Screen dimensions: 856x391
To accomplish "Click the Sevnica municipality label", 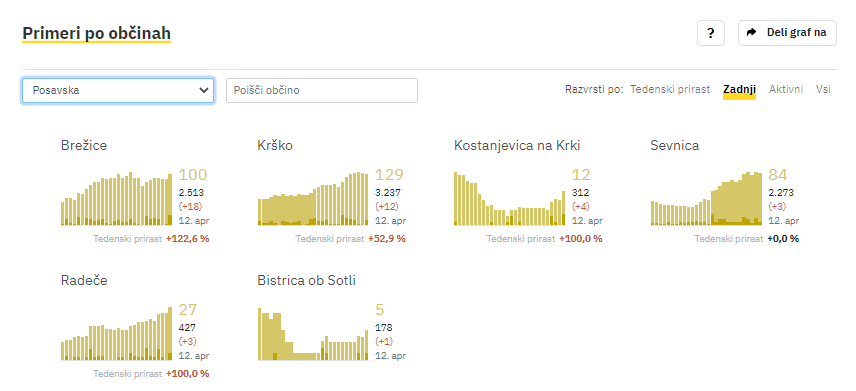I will (x=675, y=145).
